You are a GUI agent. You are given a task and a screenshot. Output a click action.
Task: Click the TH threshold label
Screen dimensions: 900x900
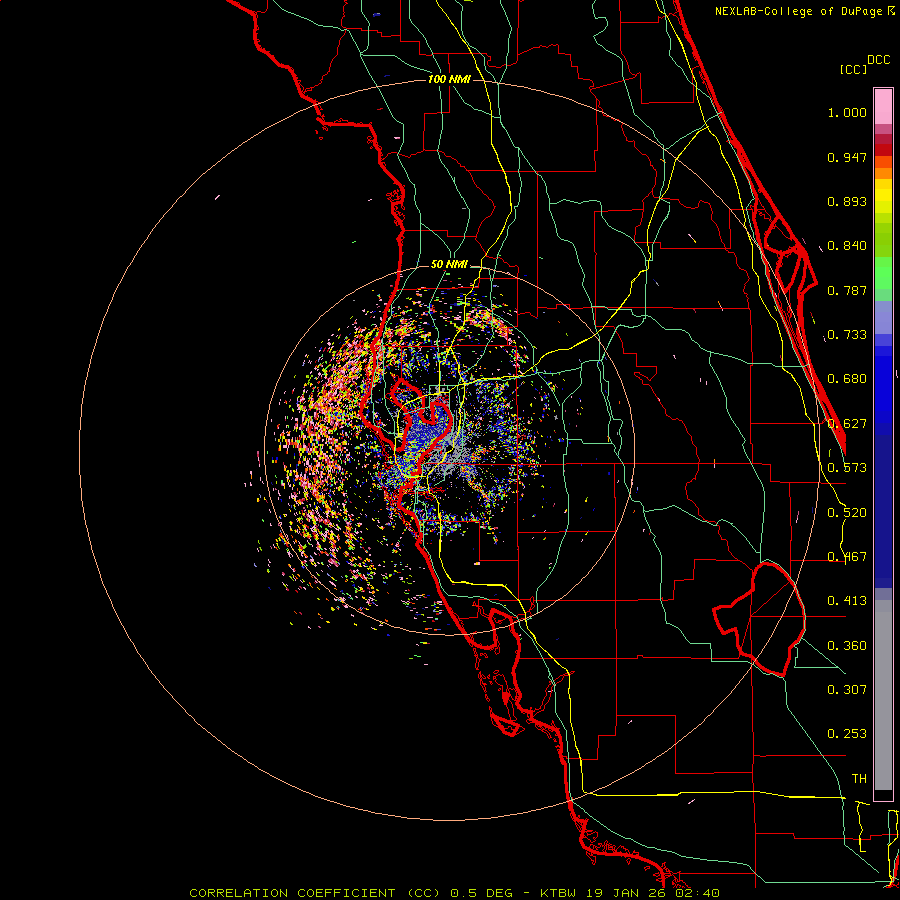point(859,779)
